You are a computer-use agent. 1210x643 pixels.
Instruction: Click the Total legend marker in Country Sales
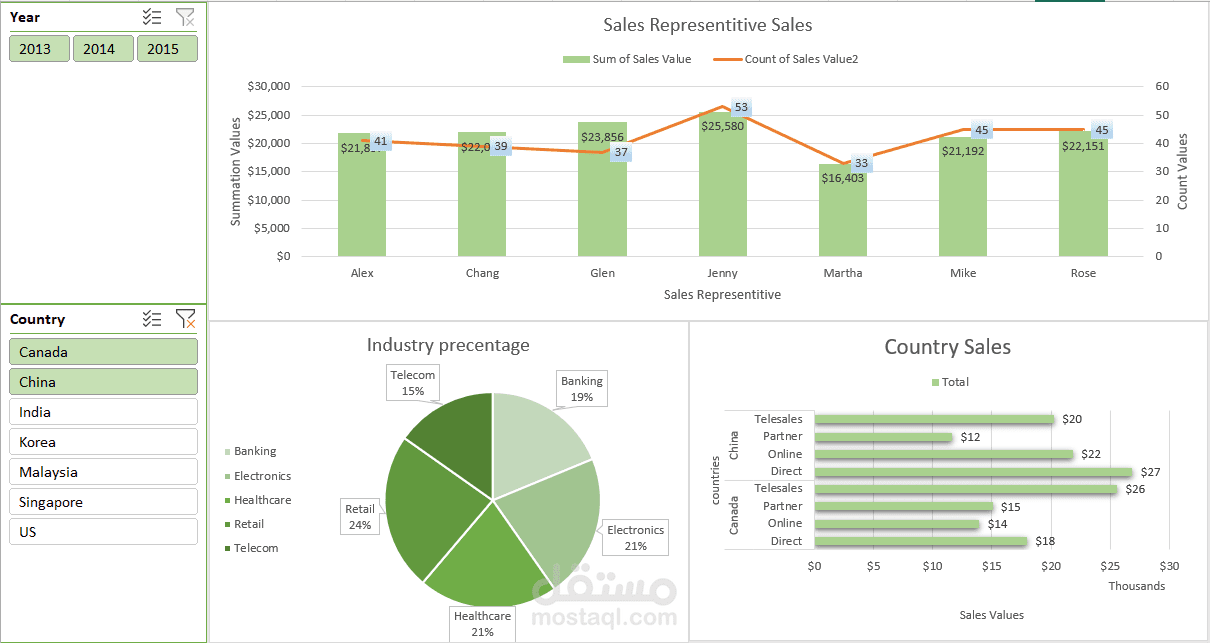[x=937, y=381]
